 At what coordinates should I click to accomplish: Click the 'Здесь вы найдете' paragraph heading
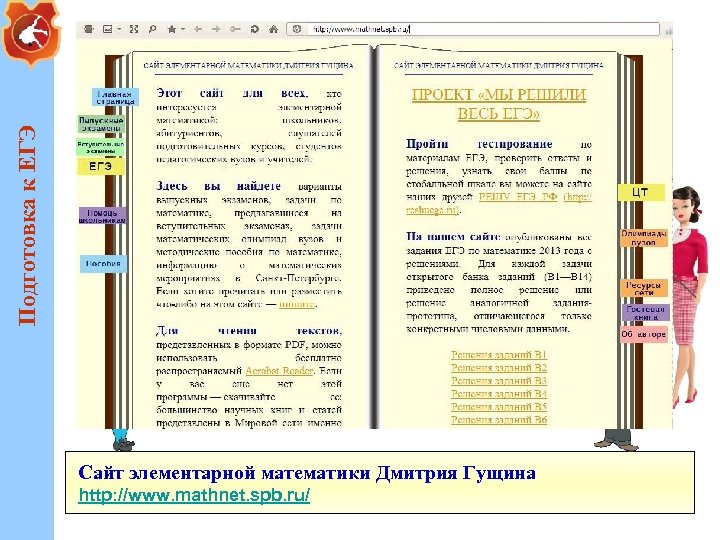[218, 186]
